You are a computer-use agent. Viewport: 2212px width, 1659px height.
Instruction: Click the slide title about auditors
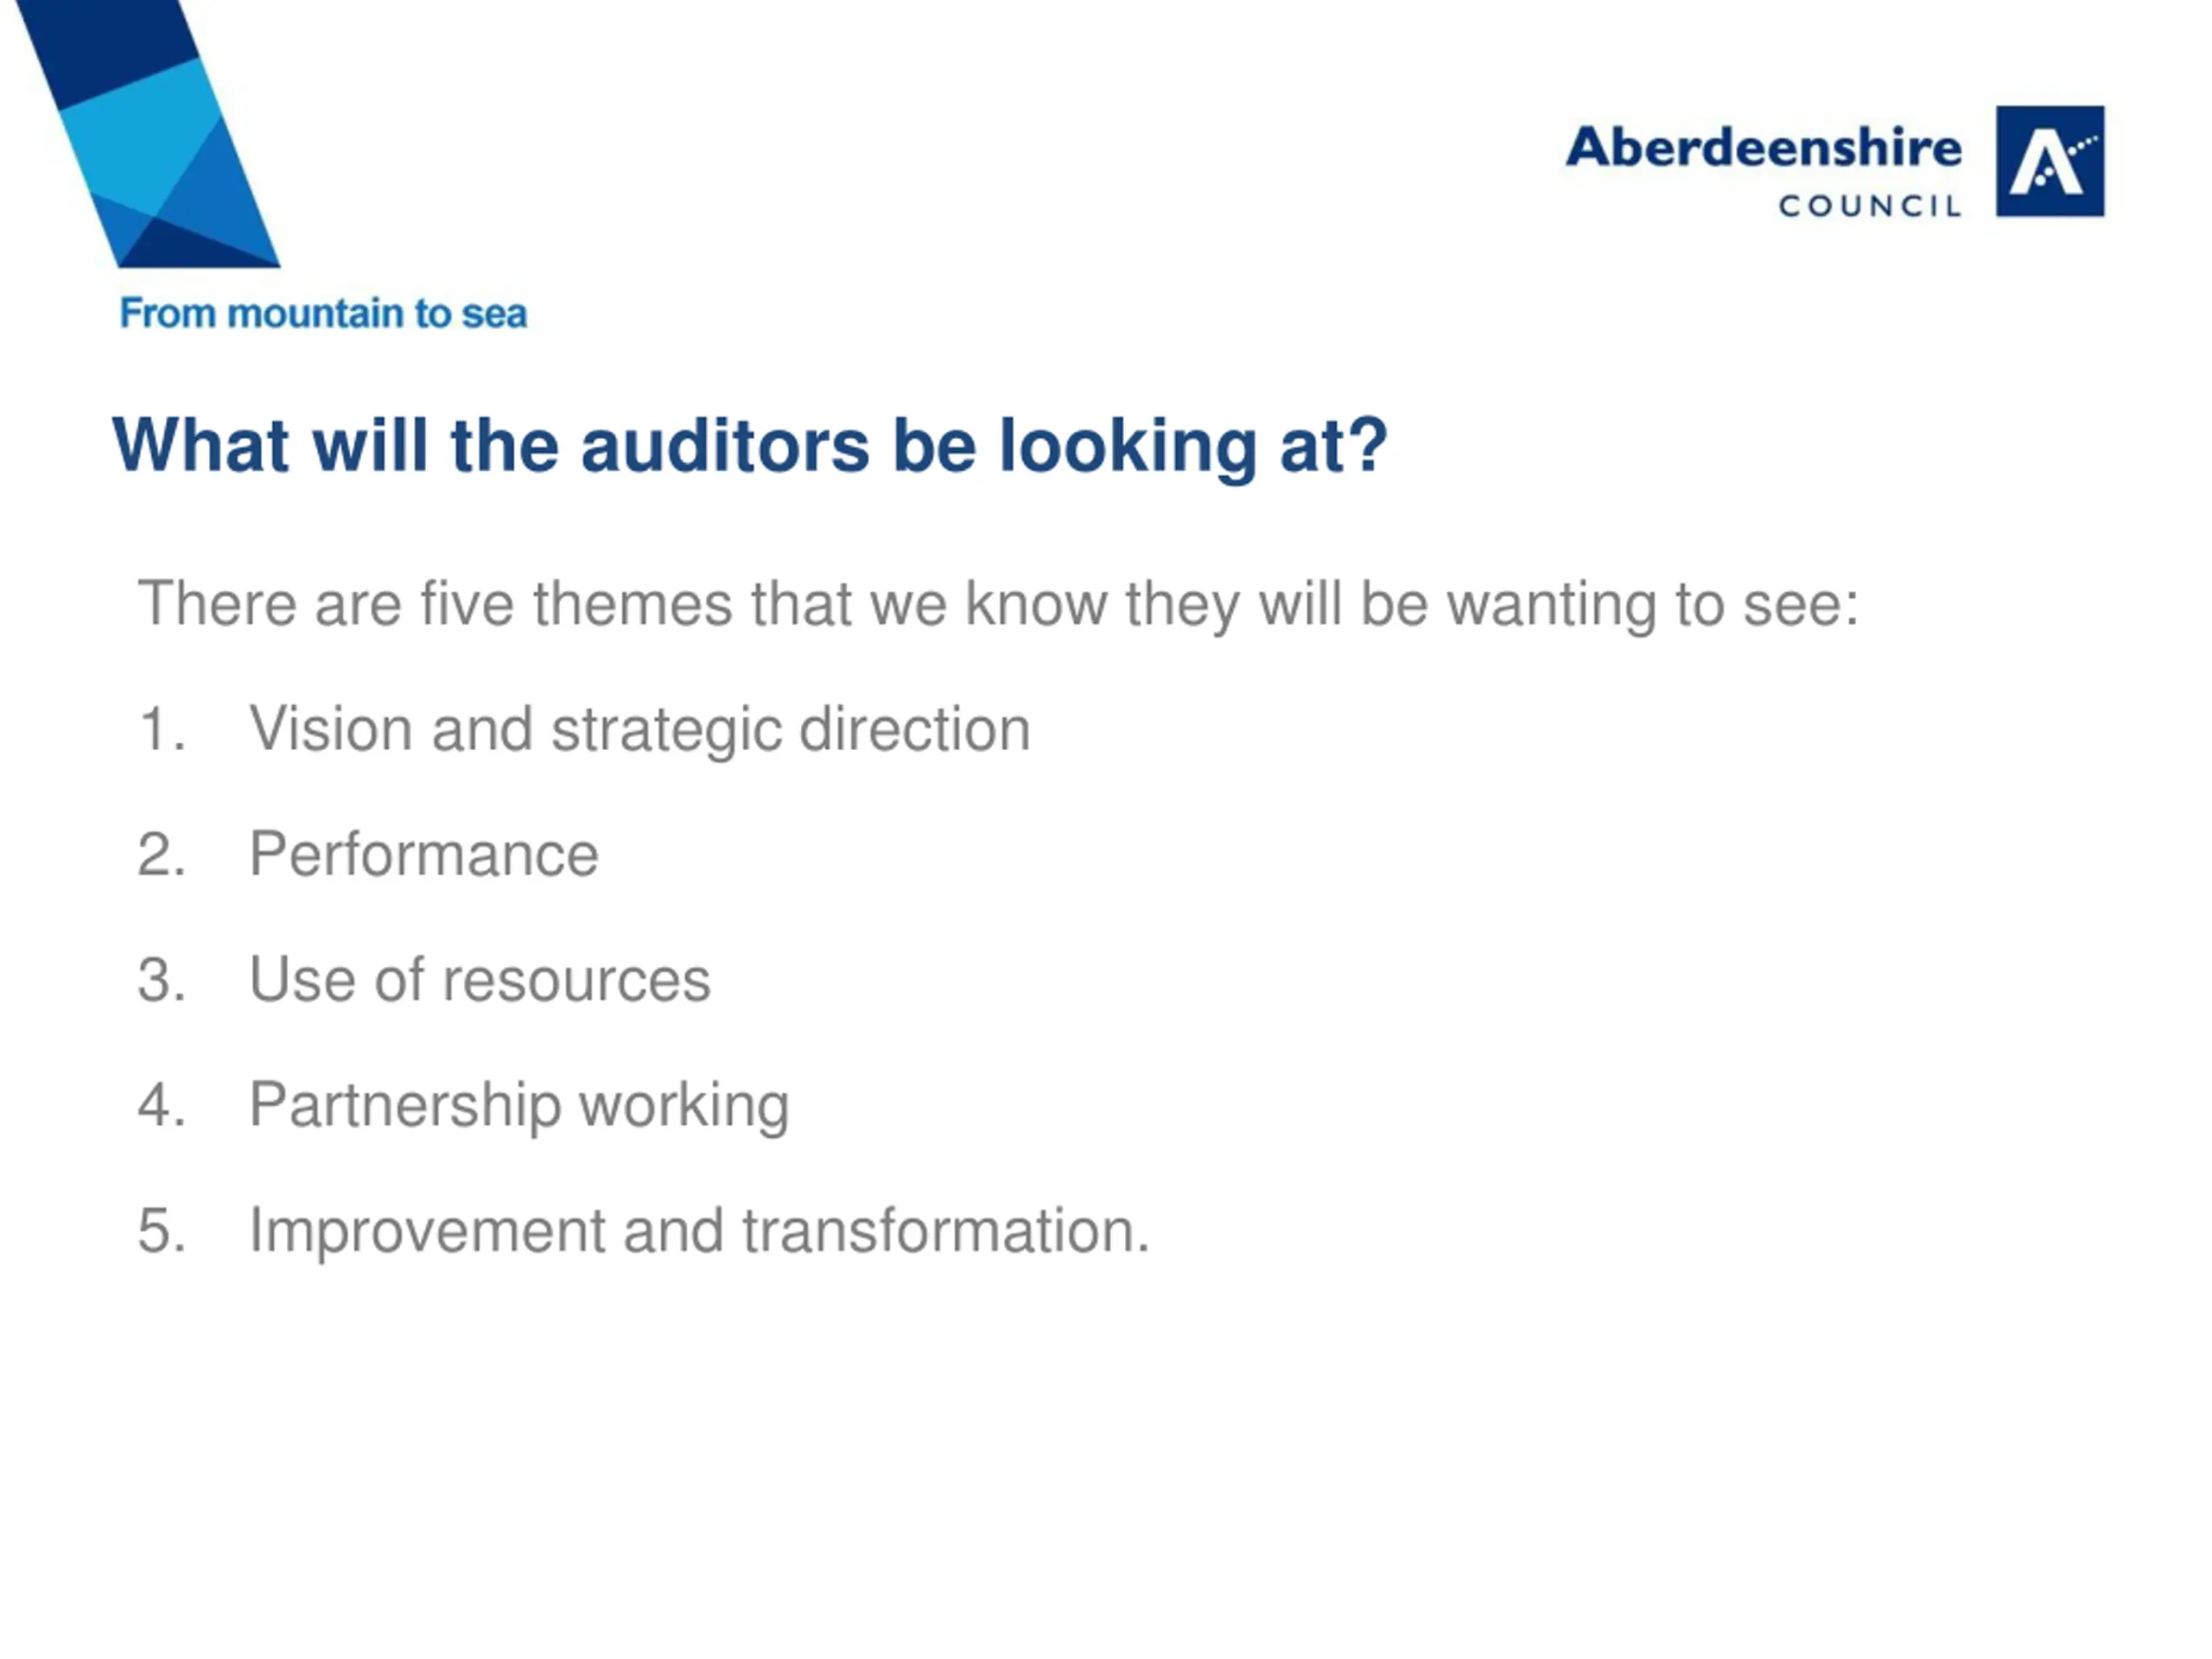(x=750, y=445)
